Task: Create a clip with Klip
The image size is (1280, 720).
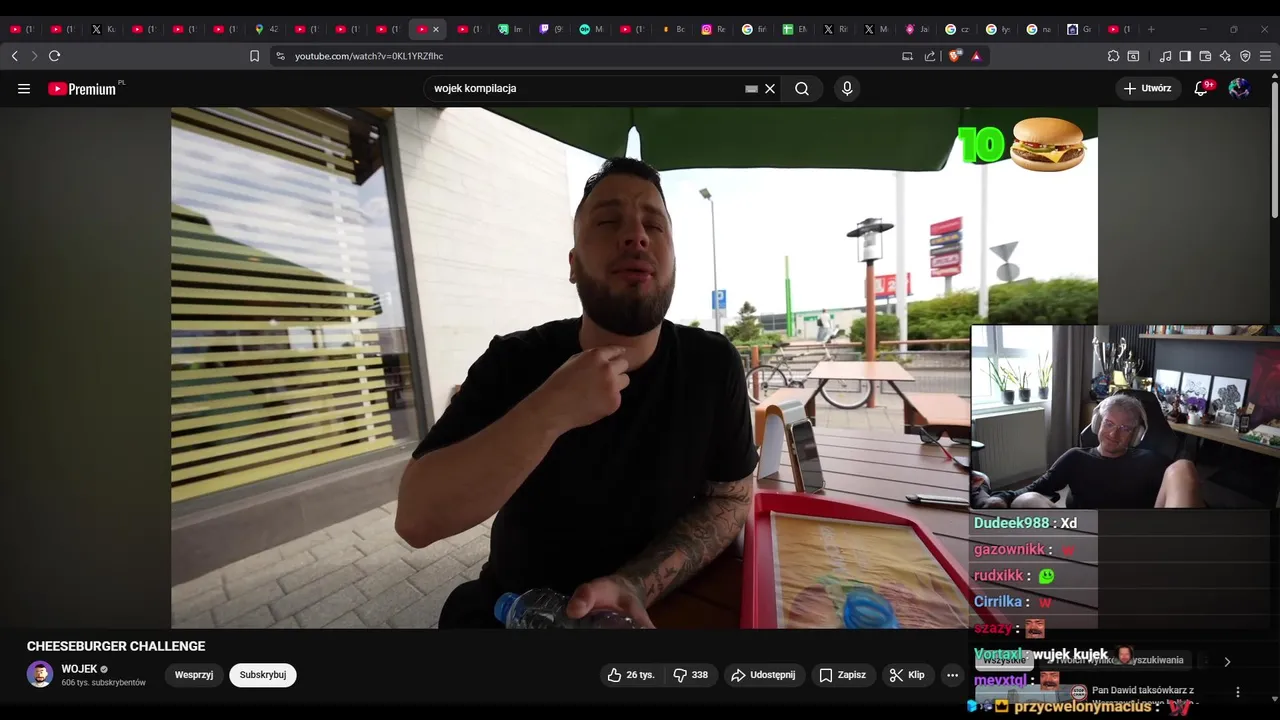Action: pos(907,675)
